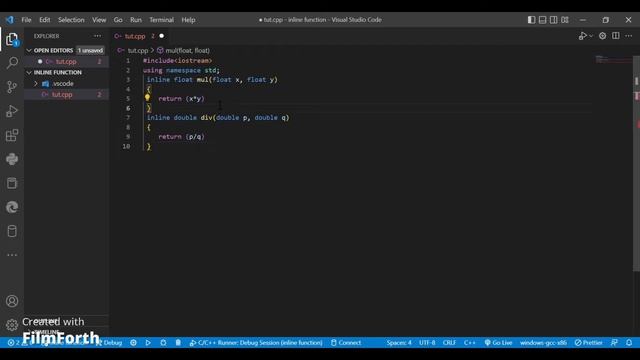Open the Selection menu
640x360 pixels.
point(71,20)
